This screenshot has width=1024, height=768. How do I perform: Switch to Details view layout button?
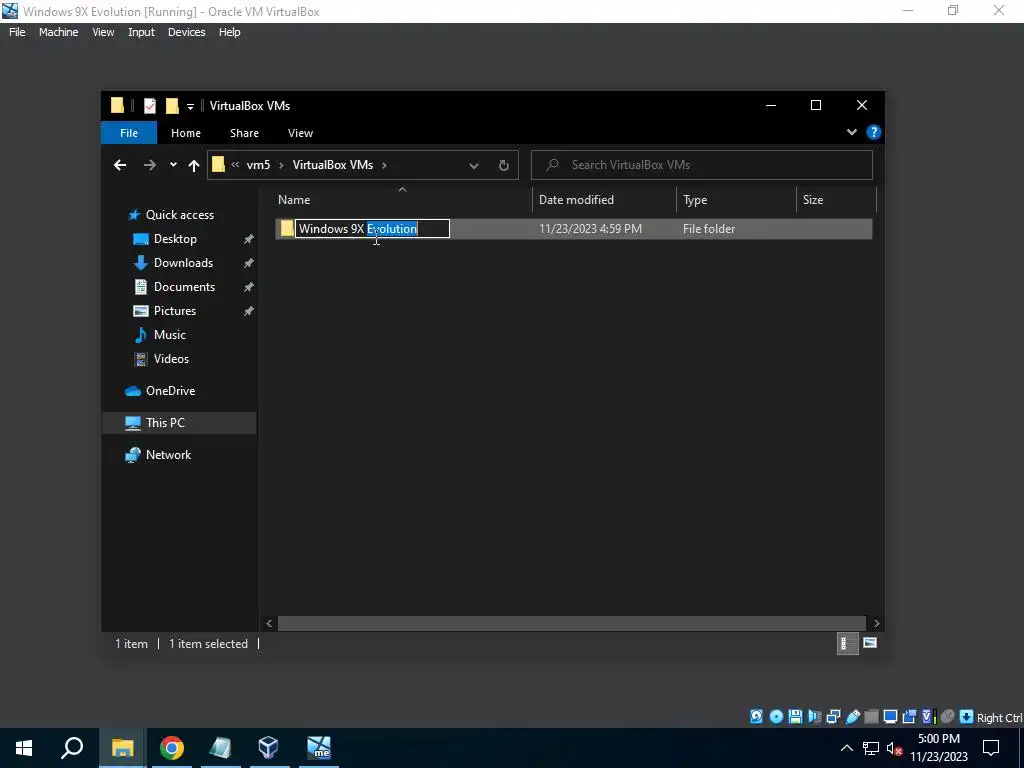pos(847,643)
